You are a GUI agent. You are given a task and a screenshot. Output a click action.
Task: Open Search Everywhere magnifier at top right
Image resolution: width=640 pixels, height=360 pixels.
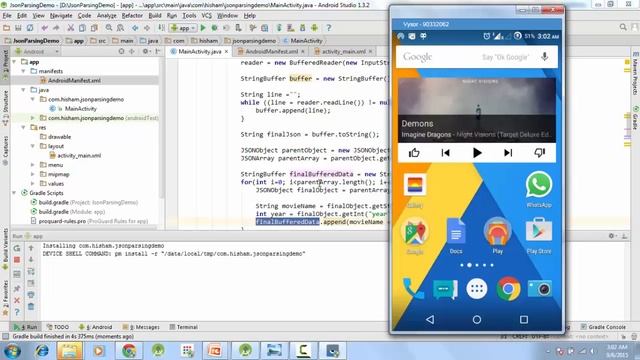(x=623, y=27)
